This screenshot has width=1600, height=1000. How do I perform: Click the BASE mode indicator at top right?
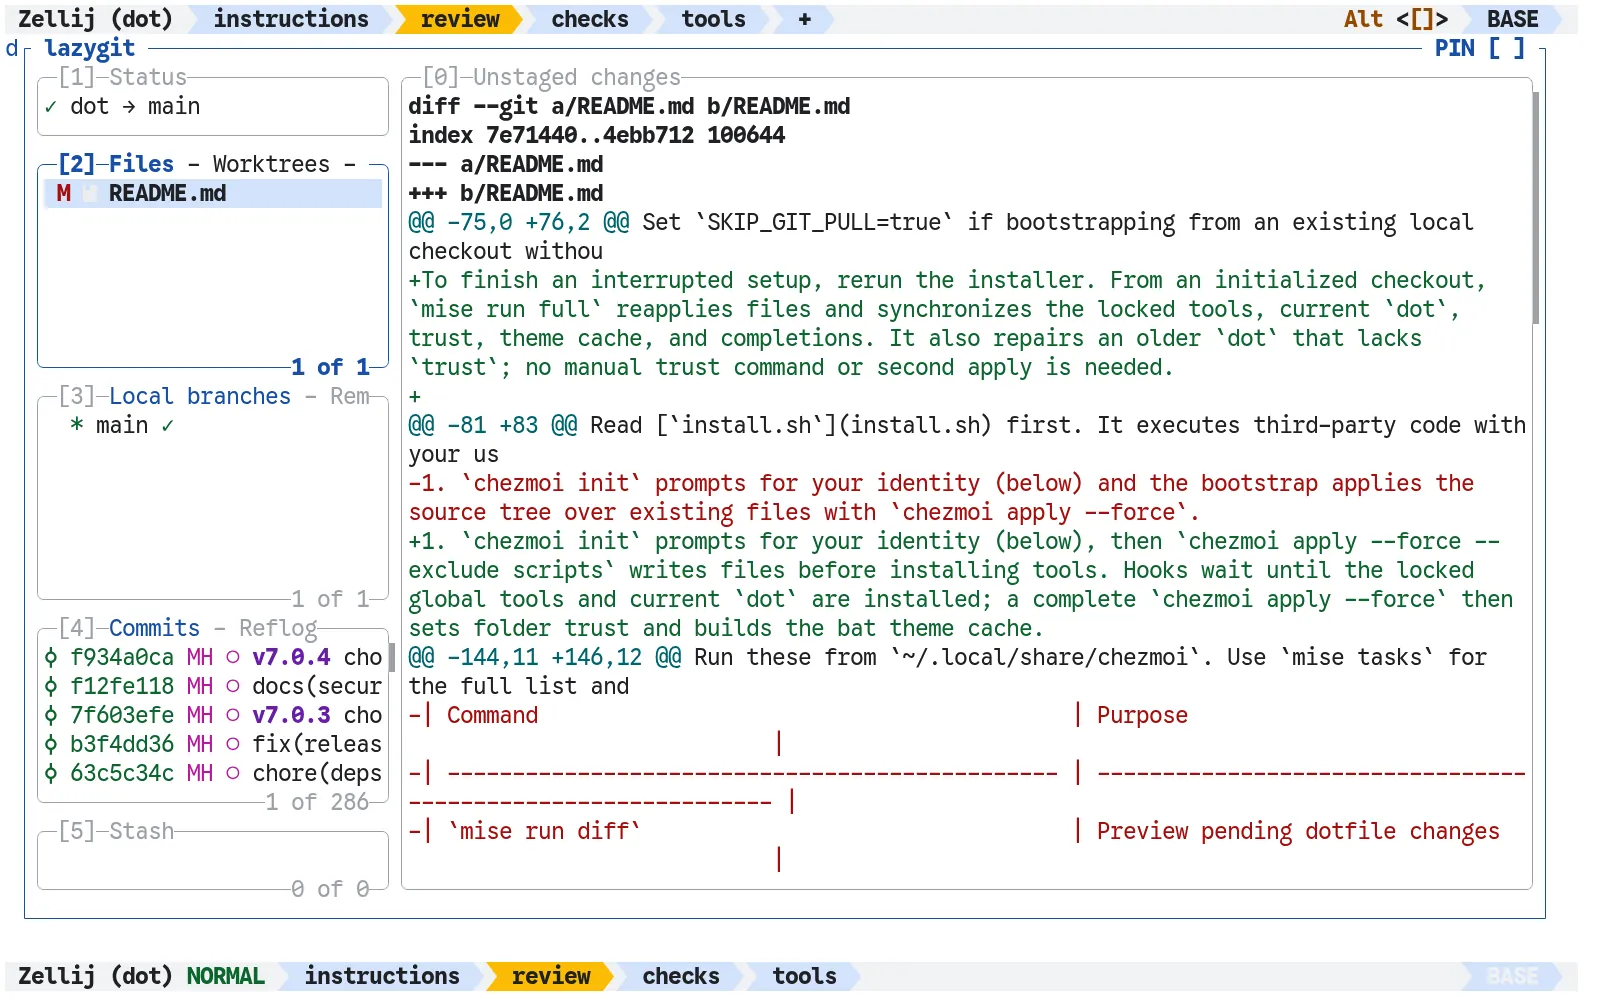1512,19
